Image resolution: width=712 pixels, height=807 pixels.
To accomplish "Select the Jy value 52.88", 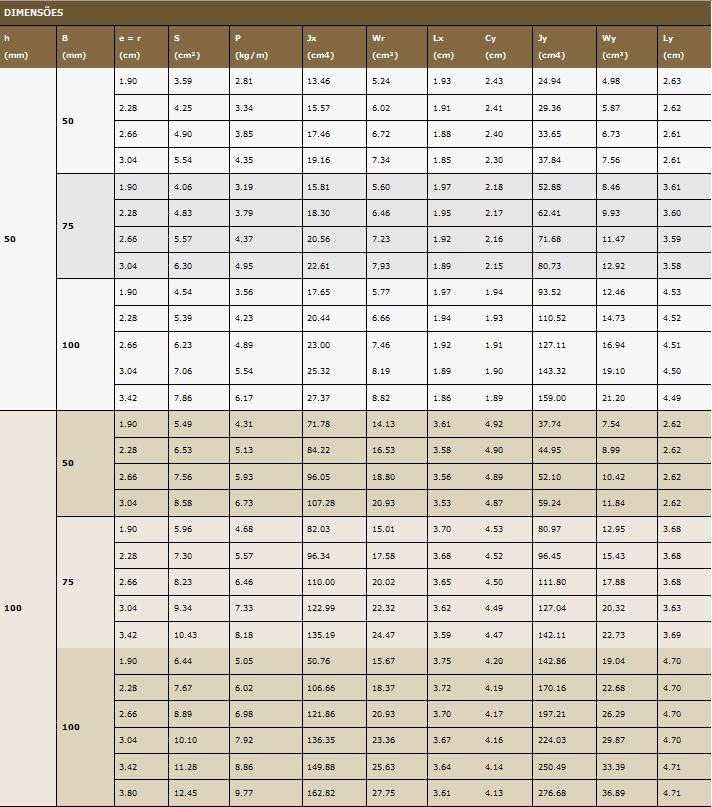I will [x=549, y=187].
